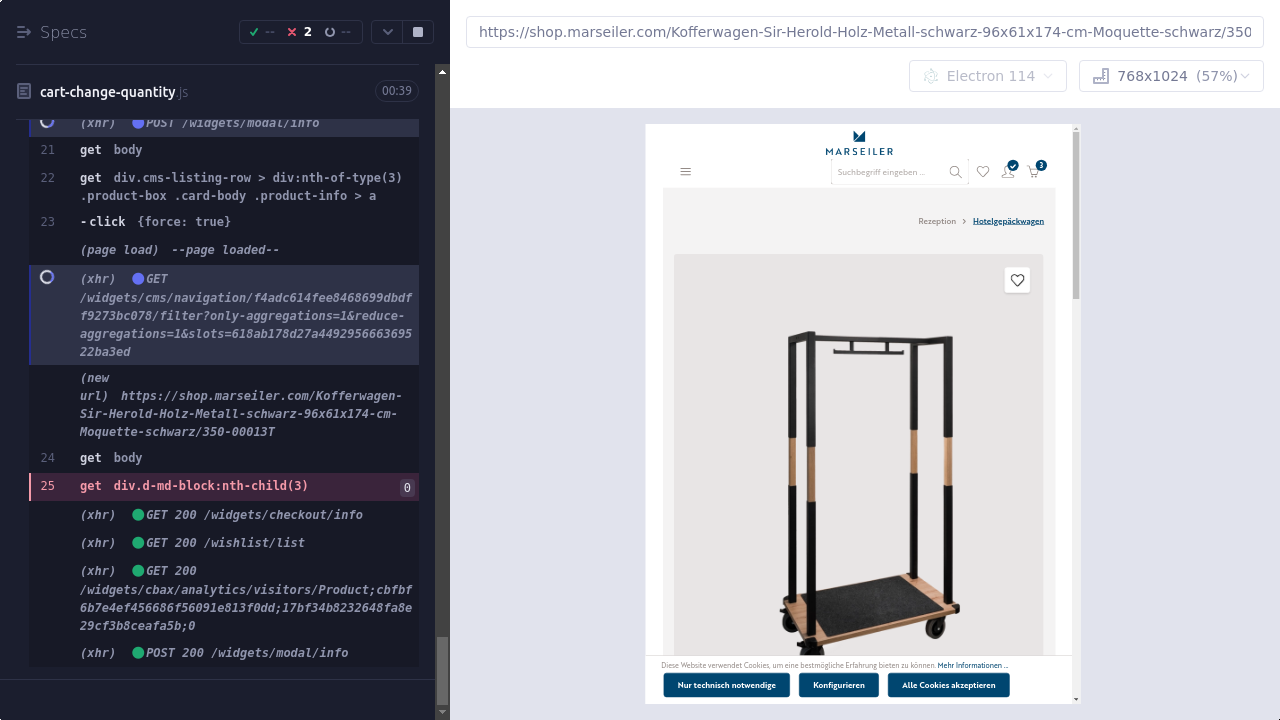Click the stop test run button
1280x720 pixels.
418,32
